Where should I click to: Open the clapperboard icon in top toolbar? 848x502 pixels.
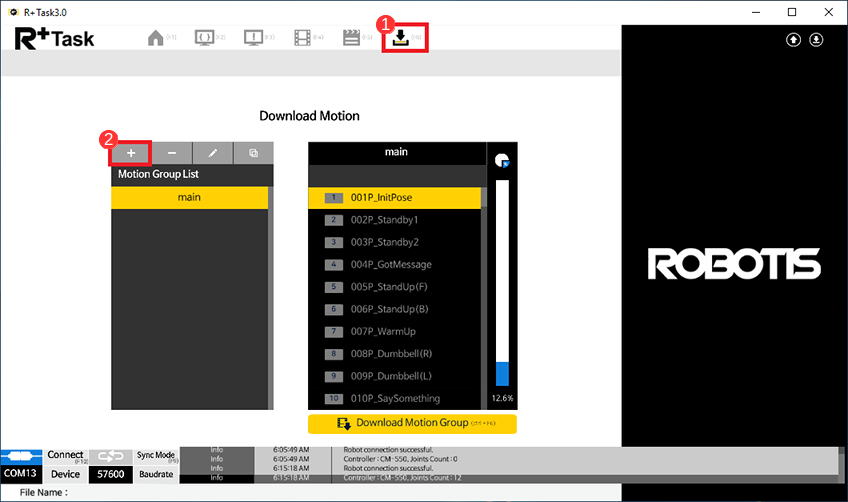[x=351, y=38]
